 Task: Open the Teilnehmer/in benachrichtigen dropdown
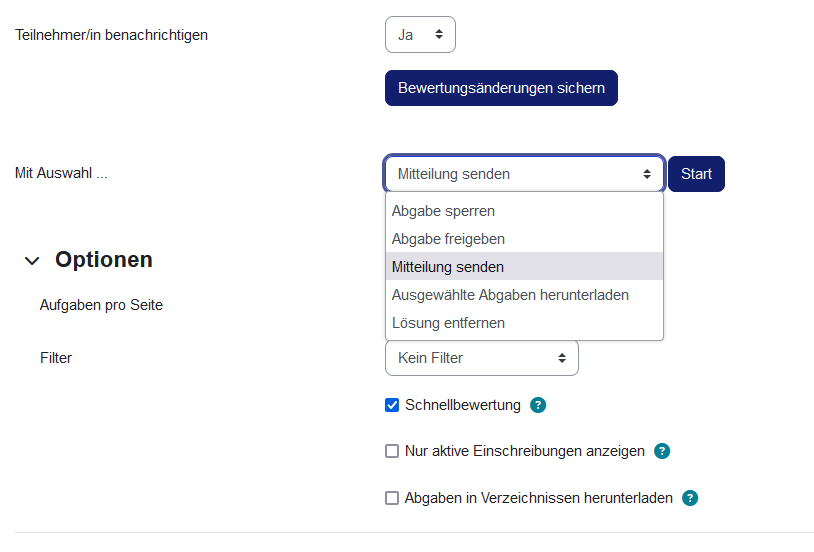[x=420, y=34]
